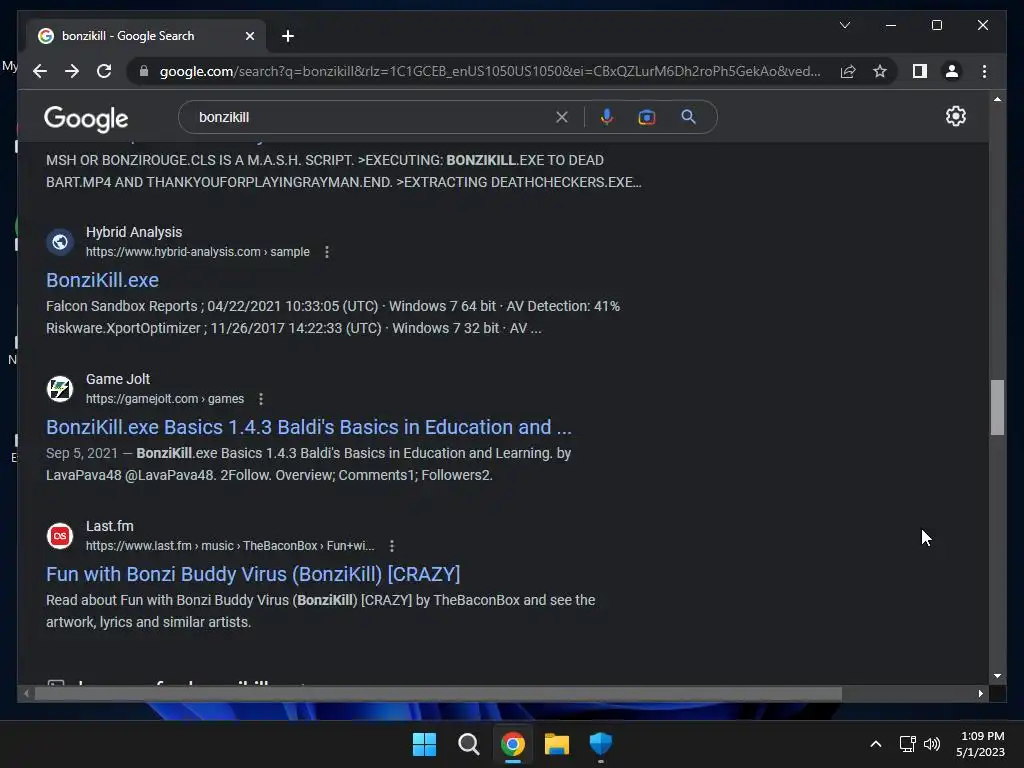
Task: Open network status in system tray
Action: point(907,744)
